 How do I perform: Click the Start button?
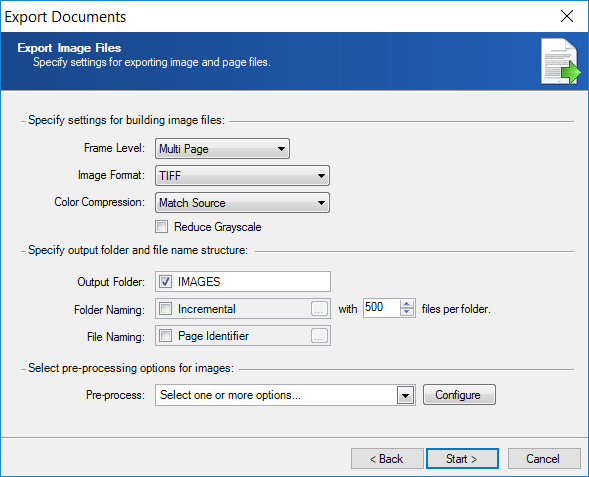(x=462, y=459)
